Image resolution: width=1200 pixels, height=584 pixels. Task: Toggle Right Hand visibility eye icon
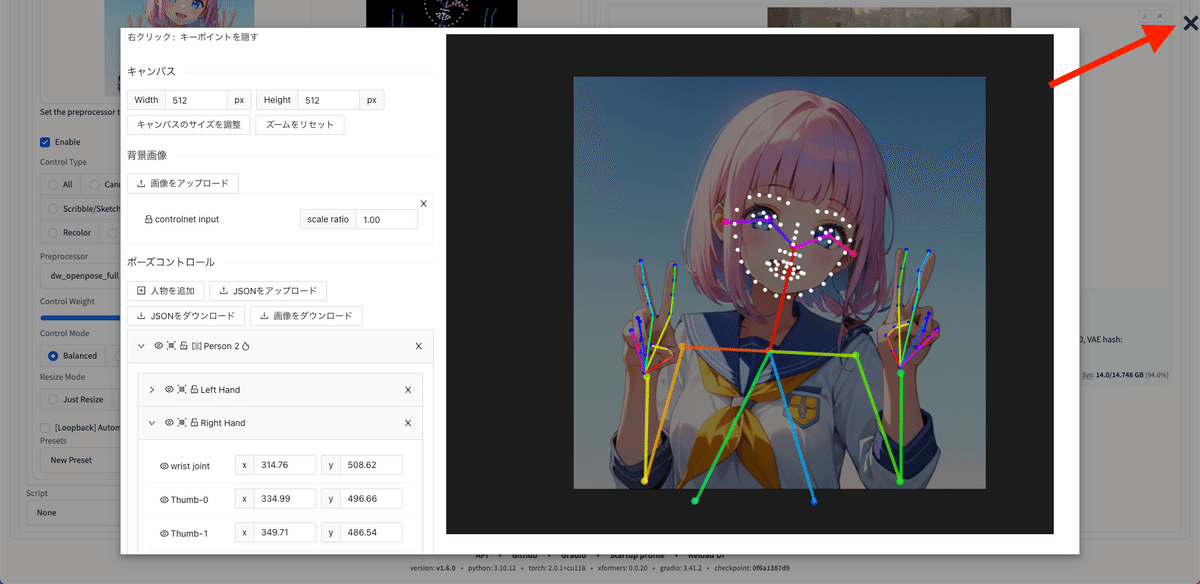tap(169, 423)
